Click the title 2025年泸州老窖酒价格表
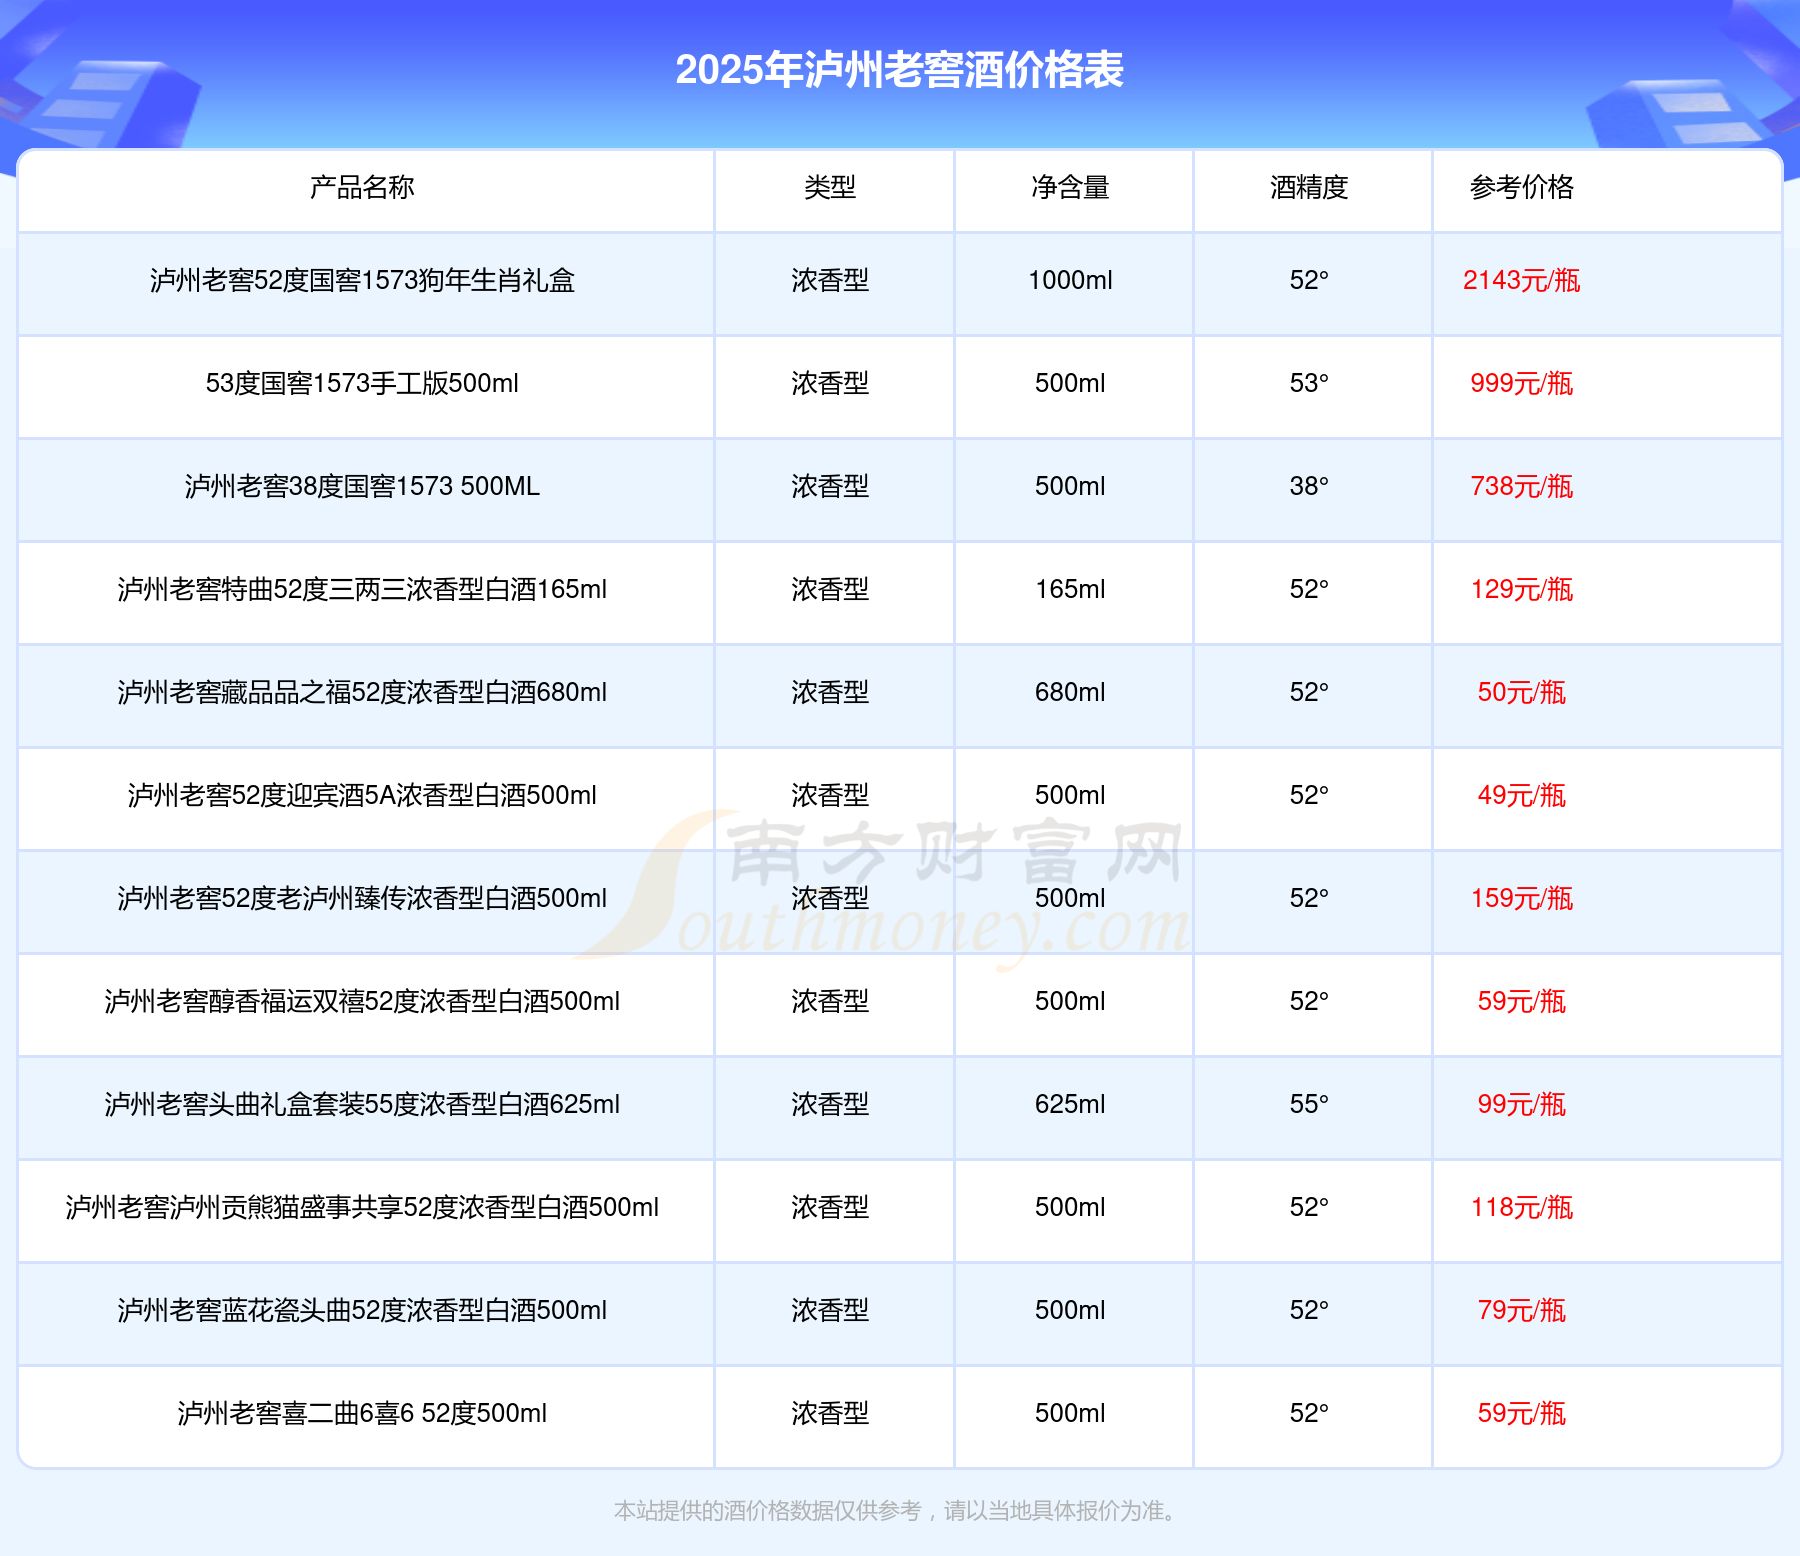Screen dimensions: 1800x1556 899,70
